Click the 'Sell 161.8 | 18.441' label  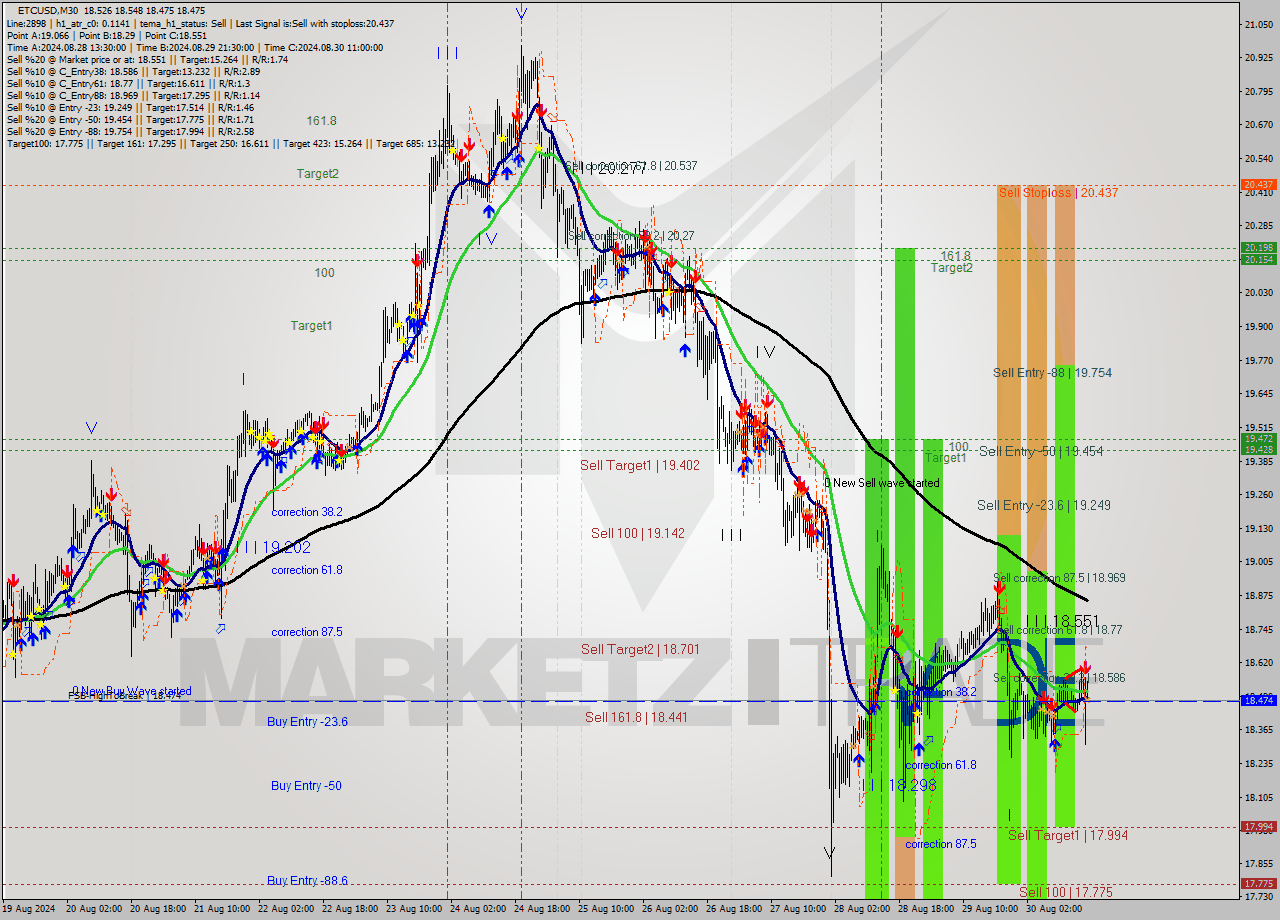[x=636, y=717]
